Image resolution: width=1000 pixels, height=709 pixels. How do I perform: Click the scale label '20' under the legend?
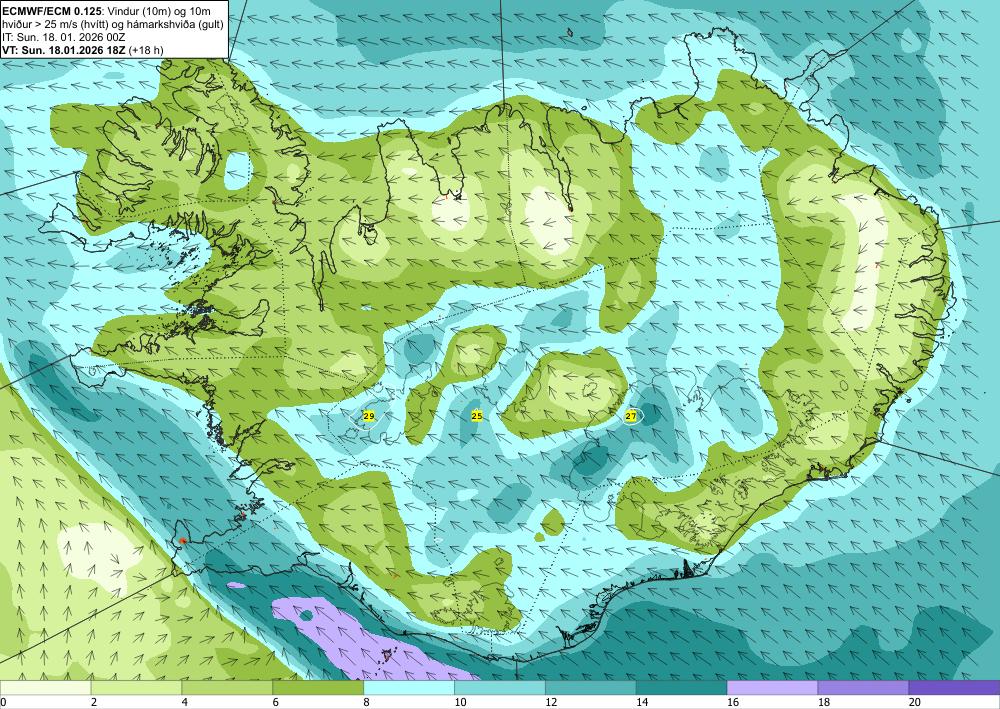[915, 702]
